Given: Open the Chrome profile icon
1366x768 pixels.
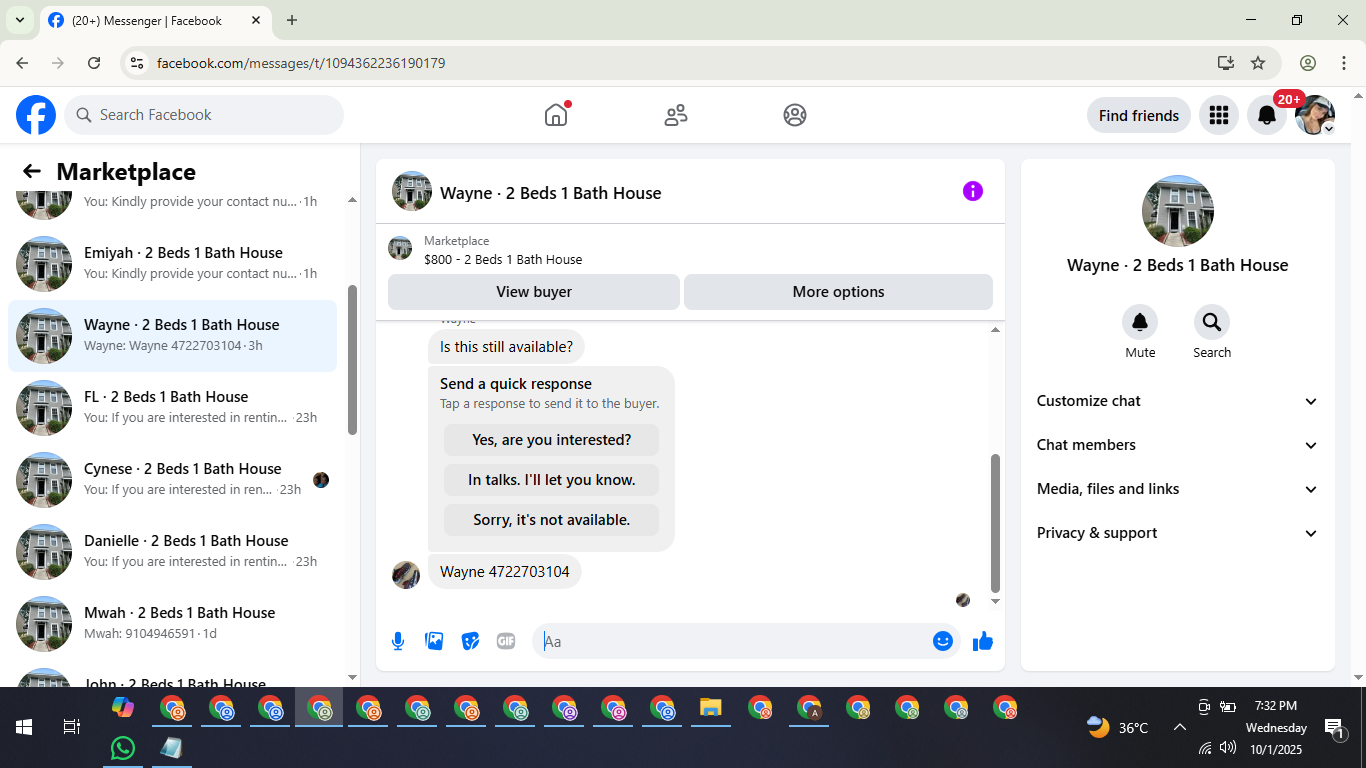Looking at the screenshot, I should pos(1308,63).
